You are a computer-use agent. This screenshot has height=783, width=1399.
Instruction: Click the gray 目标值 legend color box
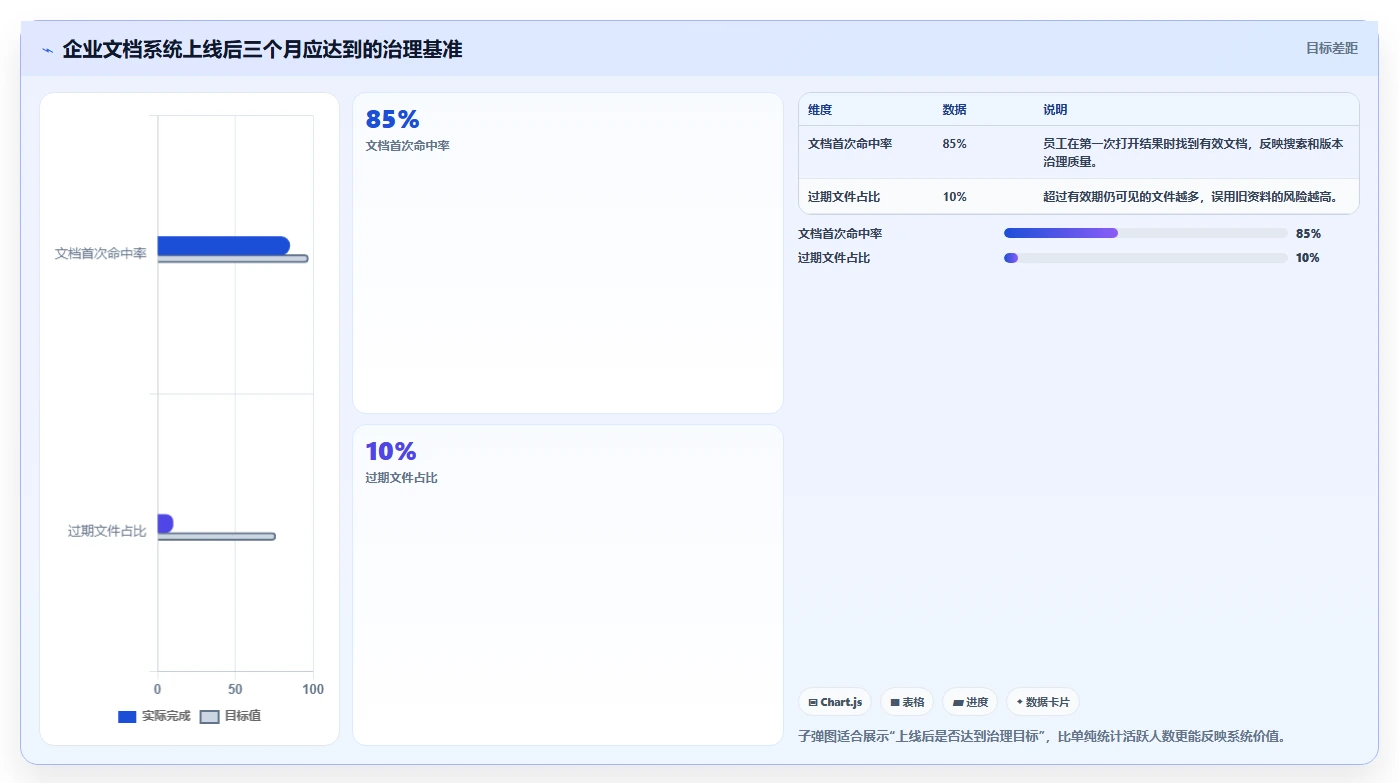209,717
